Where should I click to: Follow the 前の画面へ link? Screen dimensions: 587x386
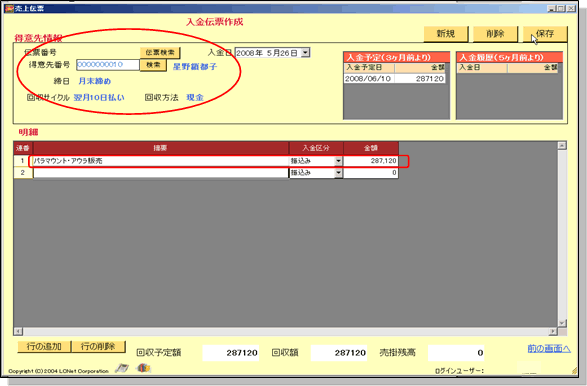pyautogui.click(x=549, y=349)
